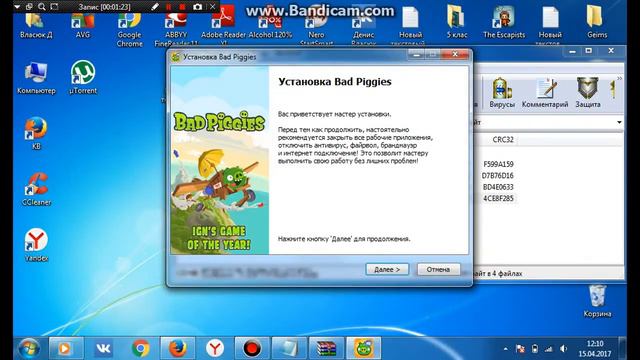Switch to the Bandicam taskbar button
Screen dimensions: 640x360
[252, 348]
